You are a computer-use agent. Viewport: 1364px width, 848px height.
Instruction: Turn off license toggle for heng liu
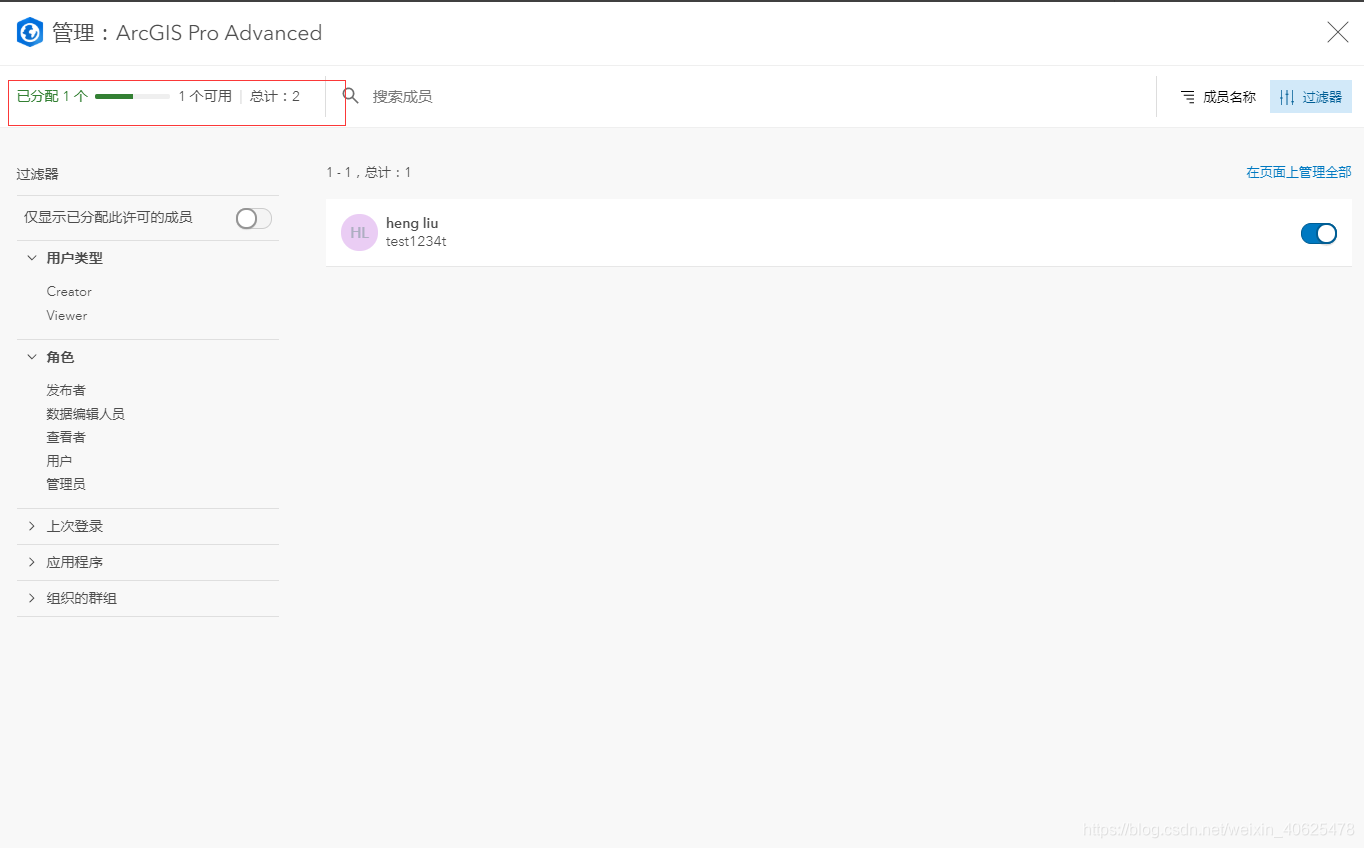(1318, 233)
